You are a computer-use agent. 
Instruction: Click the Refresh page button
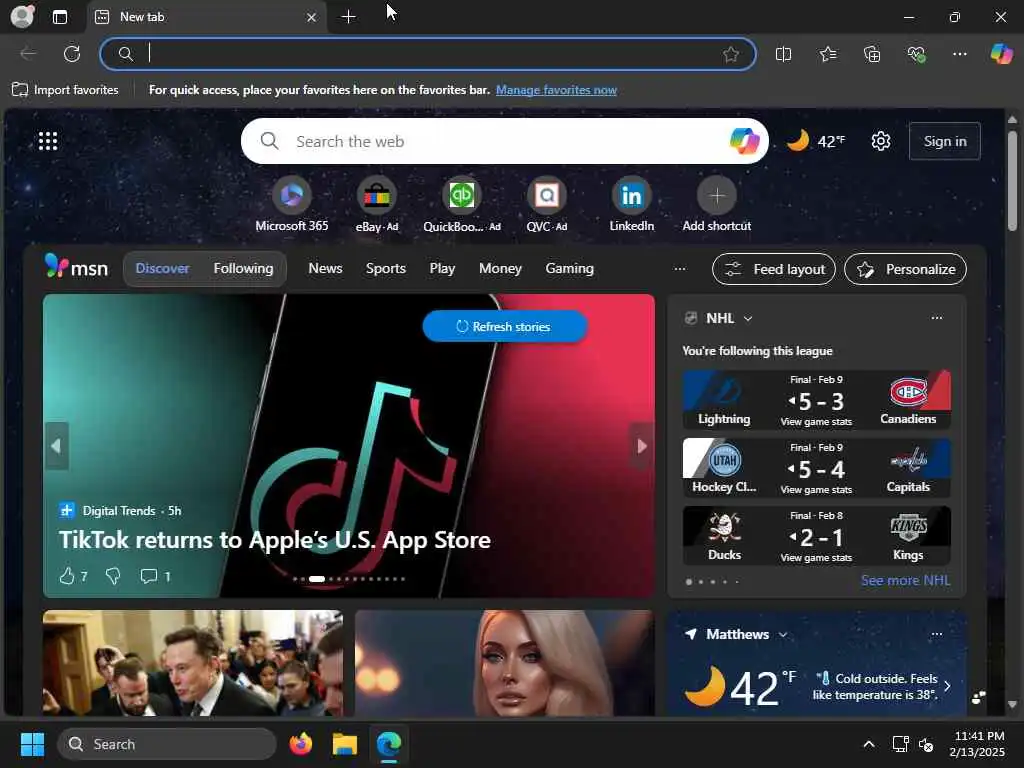(72, 54)
